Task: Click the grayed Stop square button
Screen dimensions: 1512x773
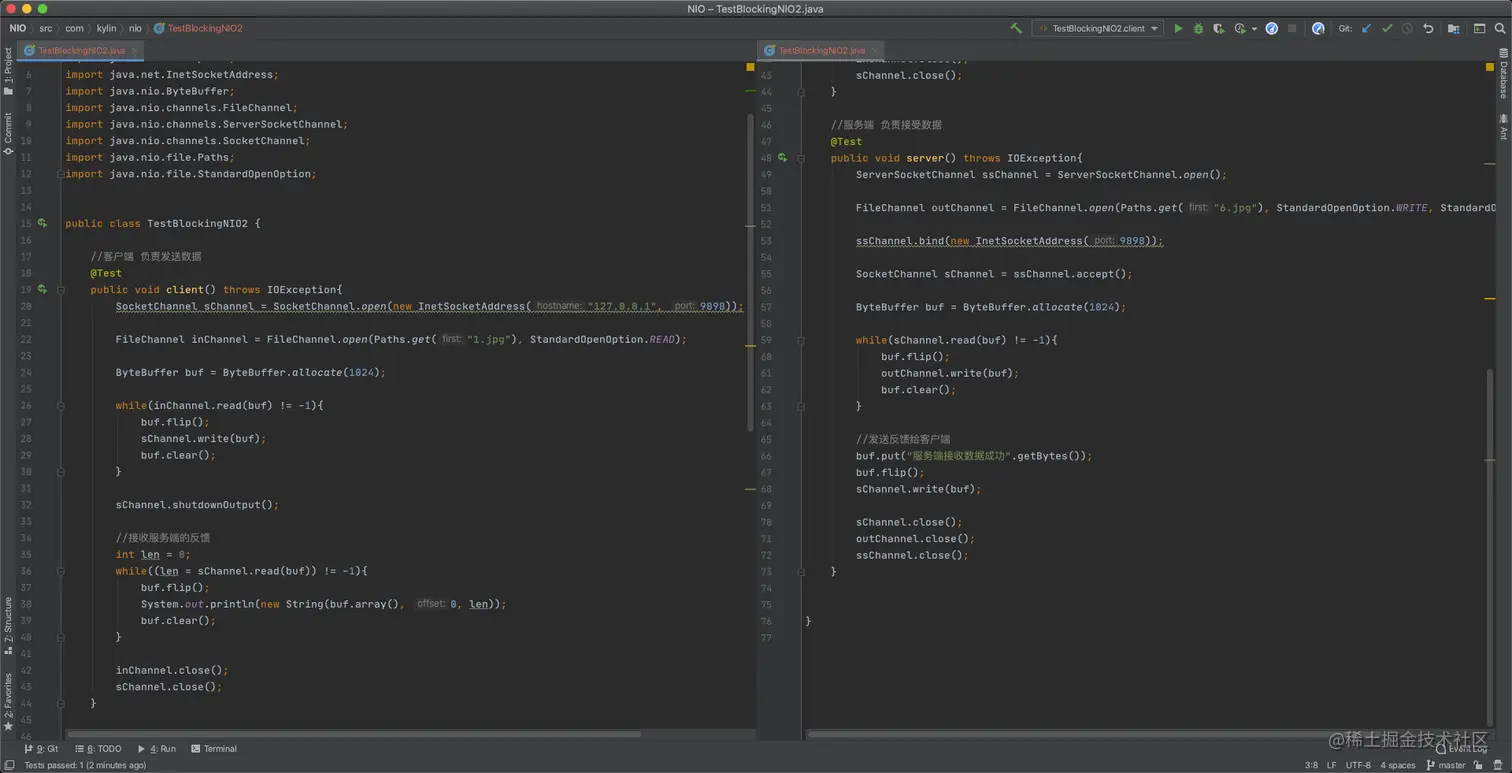Action: point(1292,29)
